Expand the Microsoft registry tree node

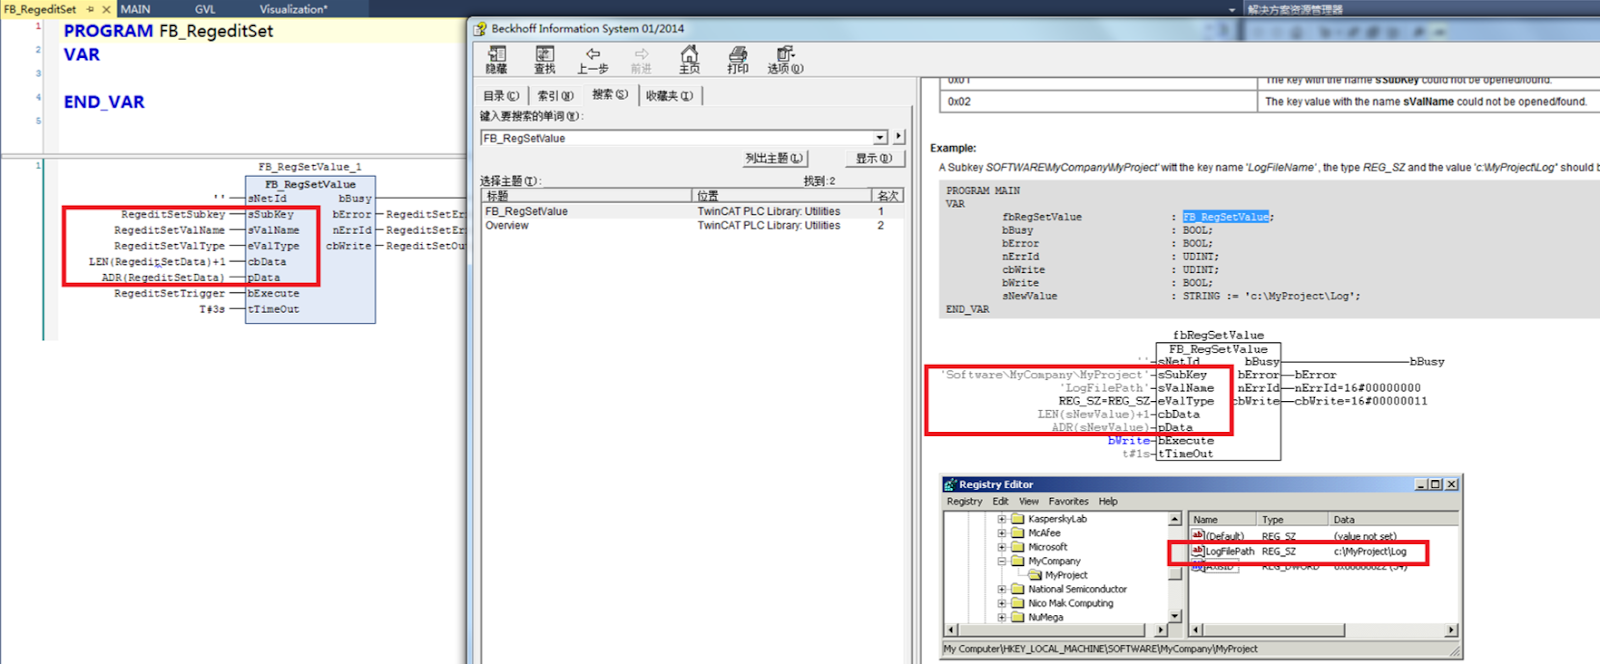tap(1001, 547)
